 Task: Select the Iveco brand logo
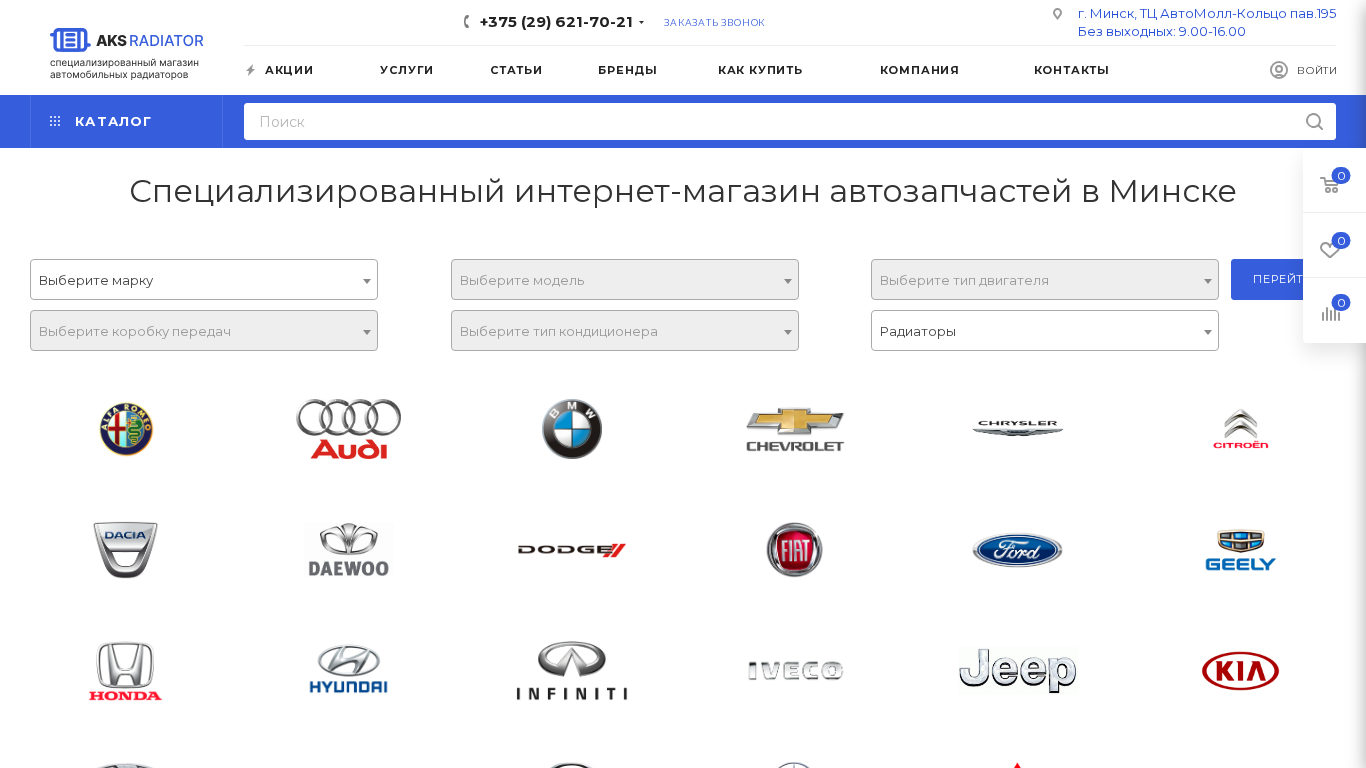point(795,671)
